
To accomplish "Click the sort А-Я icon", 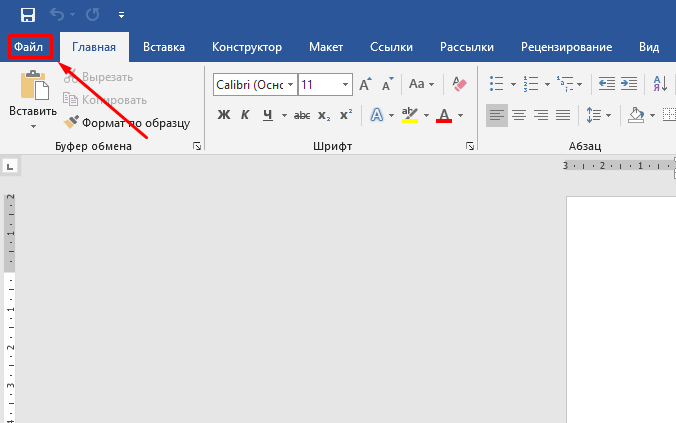I will click(x=660, y=84).
